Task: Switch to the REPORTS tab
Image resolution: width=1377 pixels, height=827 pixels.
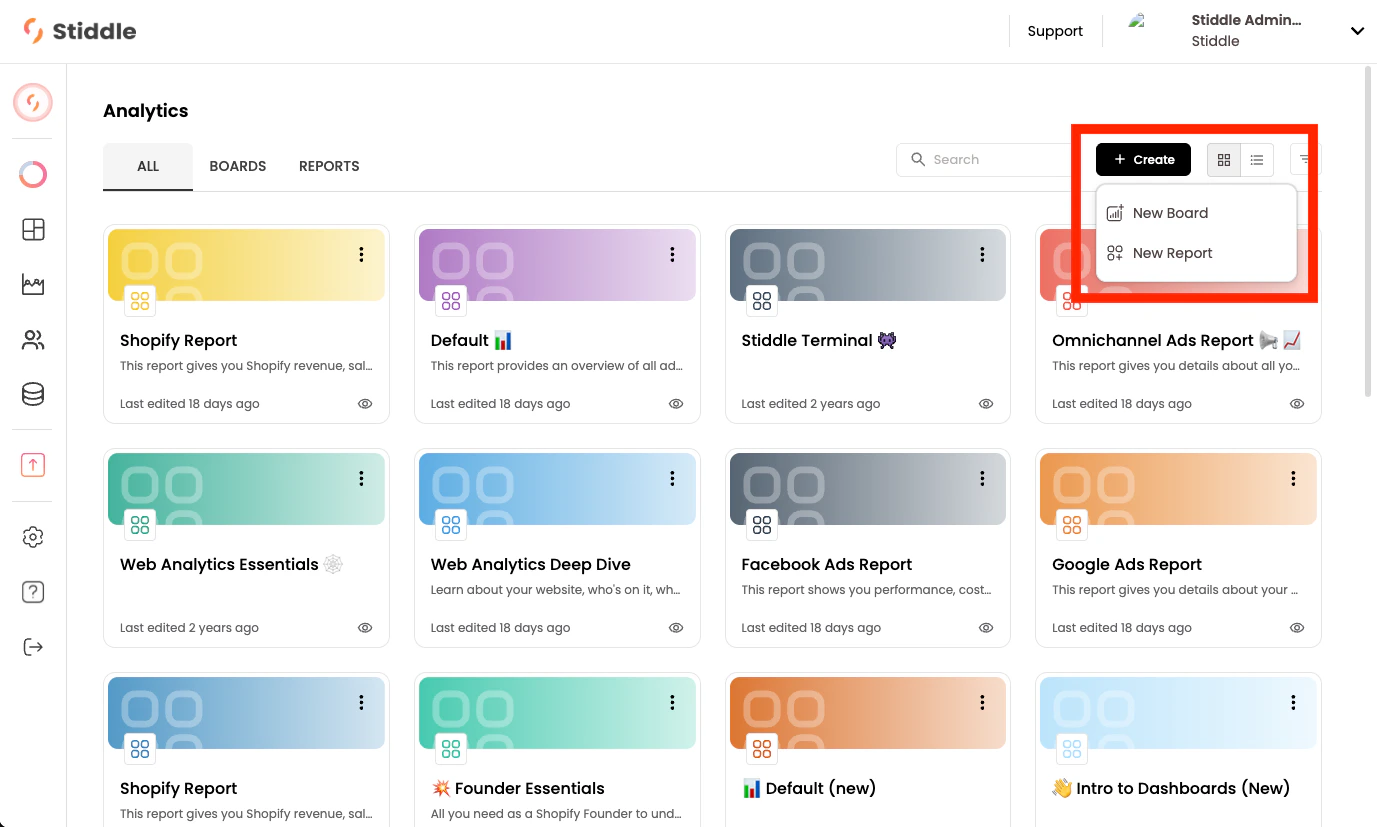Action: 329,166
